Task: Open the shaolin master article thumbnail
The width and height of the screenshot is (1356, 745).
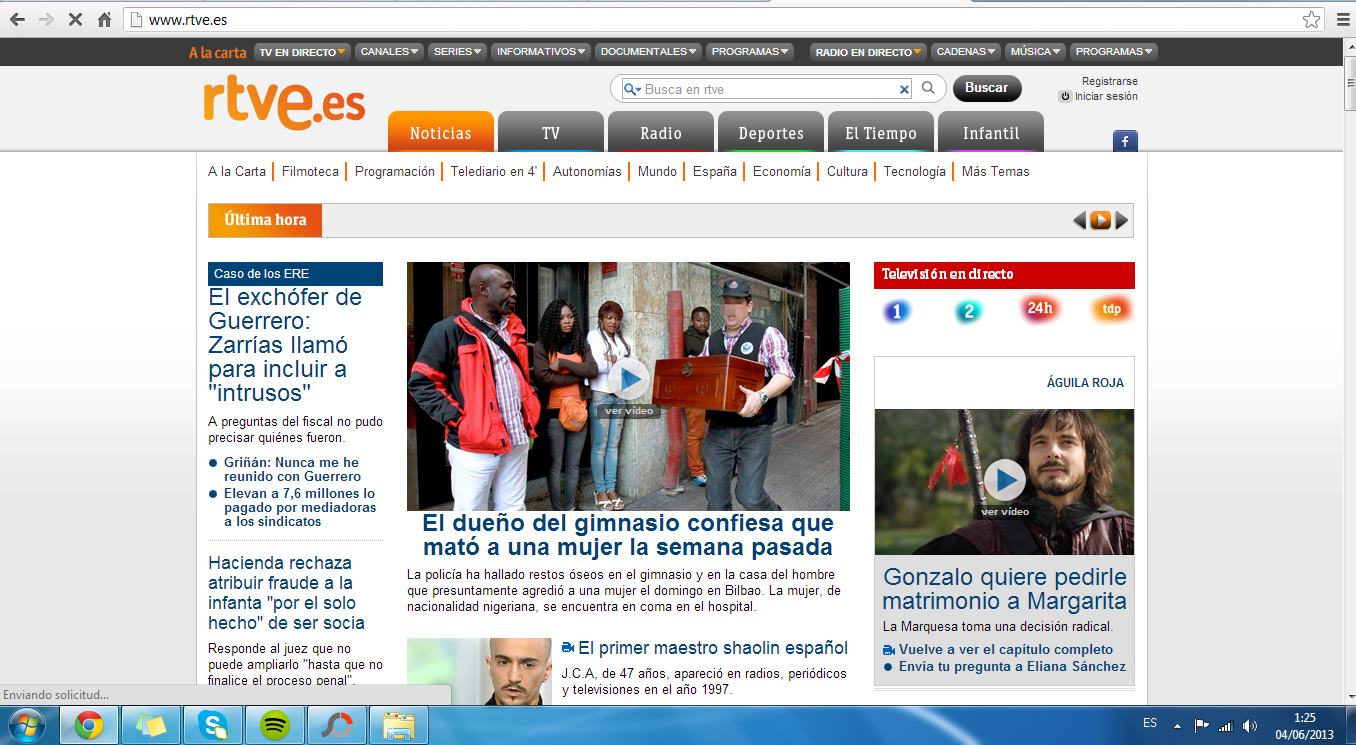Action: 479,671
